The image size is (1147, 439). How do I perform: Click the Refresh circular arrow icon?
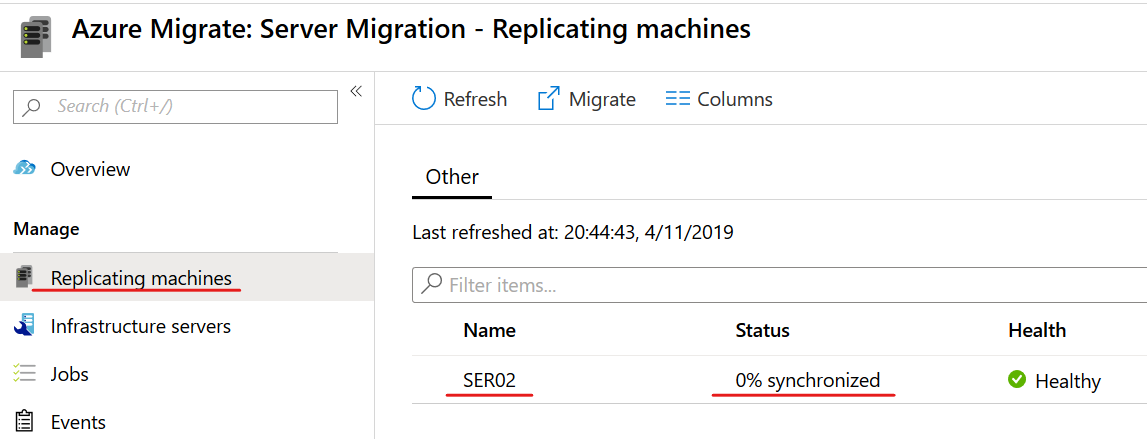424,98
